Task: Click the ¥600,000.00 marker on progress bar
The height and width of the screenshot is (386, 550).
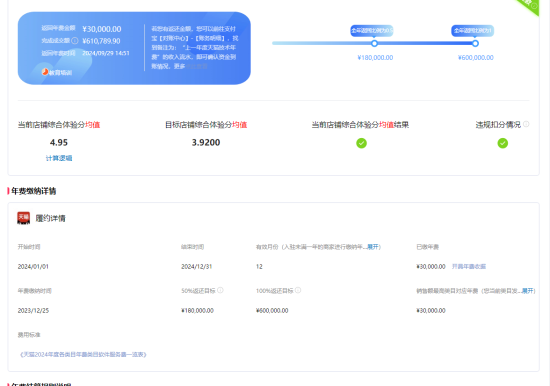Action: 475,44
